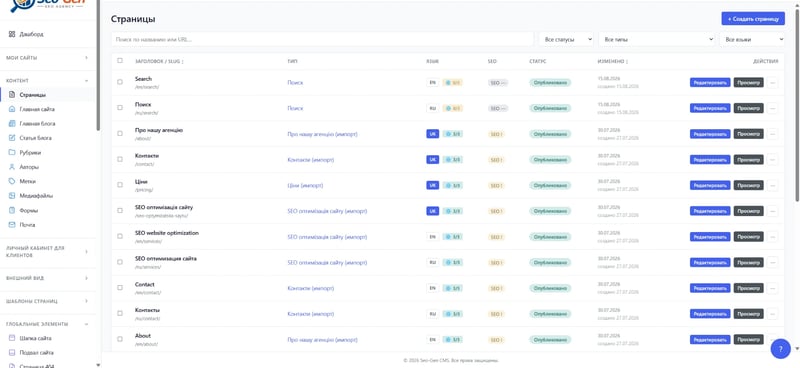Check the SEO оптимізація сайту row checkbox
Image resolution: width=800 pixels, height=368 pixels.
click(120, 210)
